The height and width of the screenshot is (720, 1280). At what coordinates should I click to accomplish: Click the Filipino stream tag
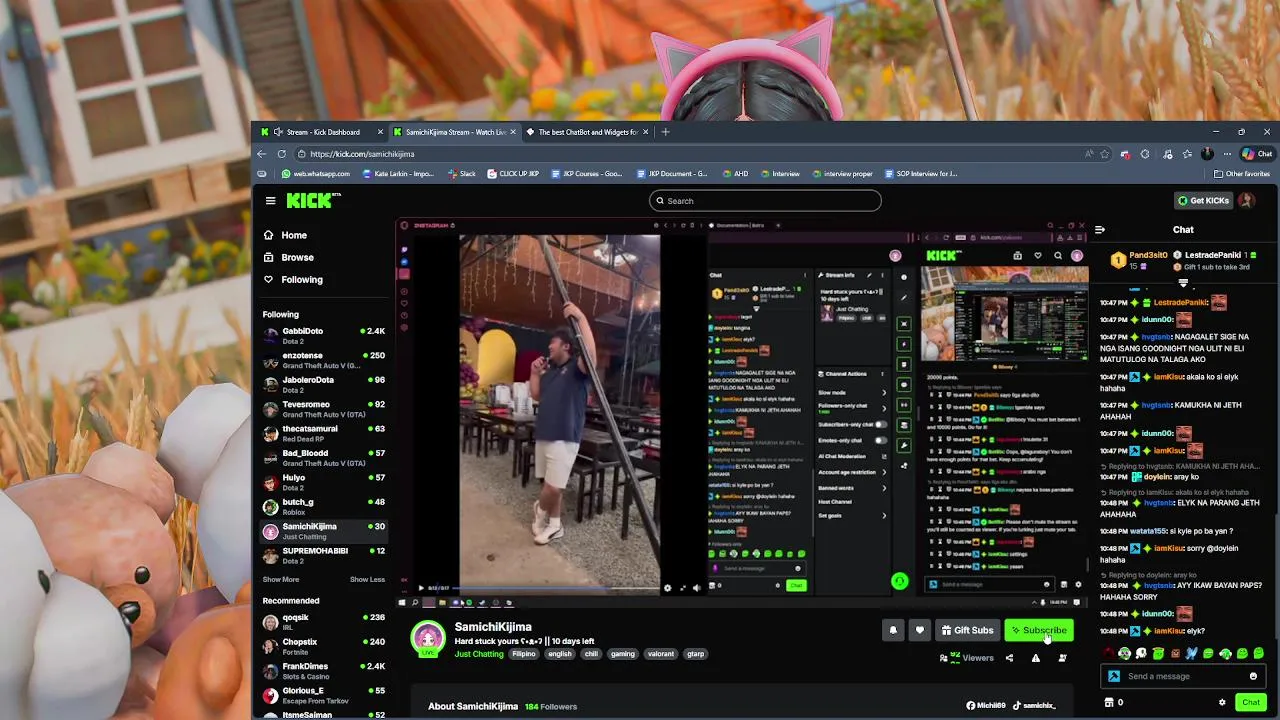click(x=524, y=654)
